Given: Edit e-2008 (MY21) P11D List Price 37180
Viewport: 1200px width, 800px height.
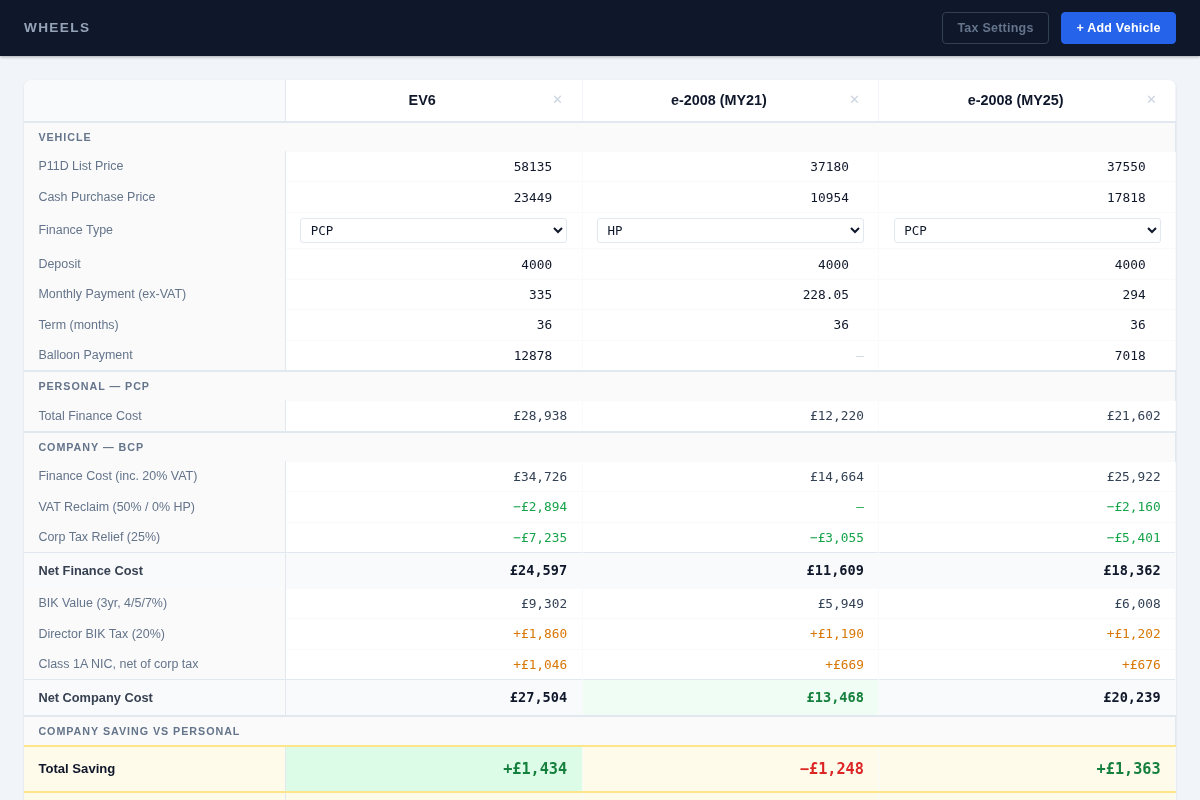Looking at the screenshot, I should coord(730,166).
